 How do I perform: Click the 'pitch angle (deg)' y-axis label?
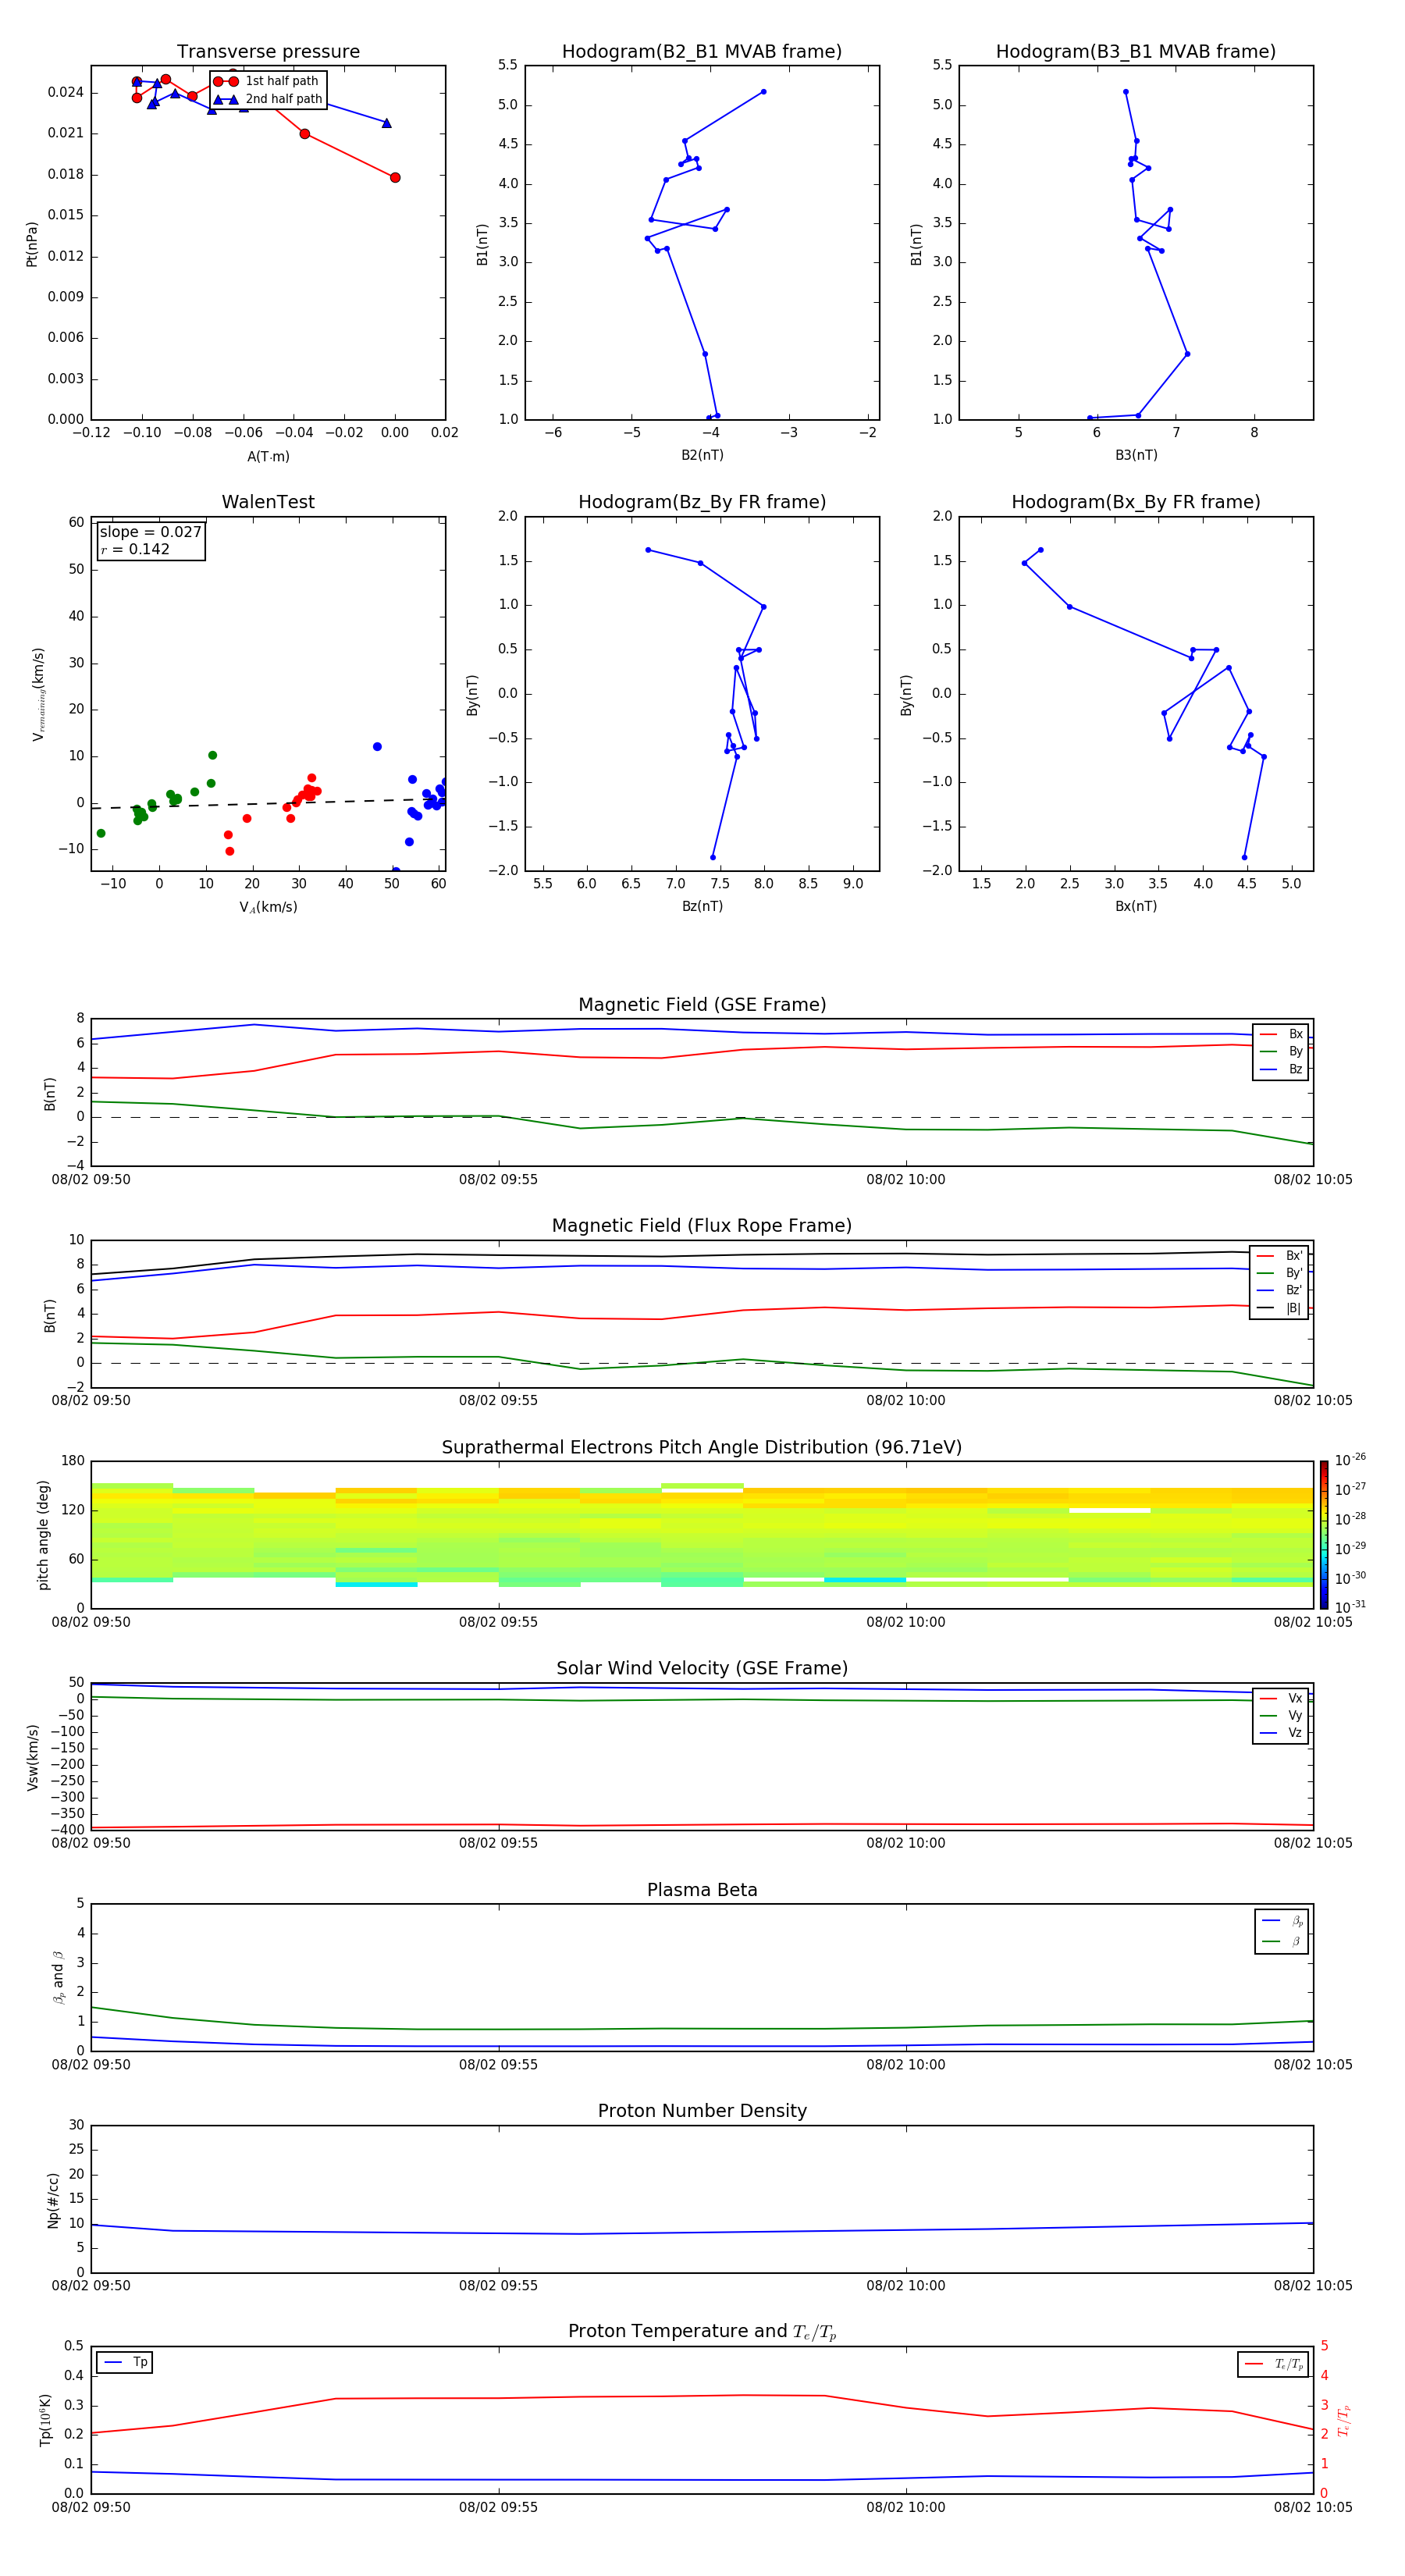pyautogui.click(x=43, y=1535)
